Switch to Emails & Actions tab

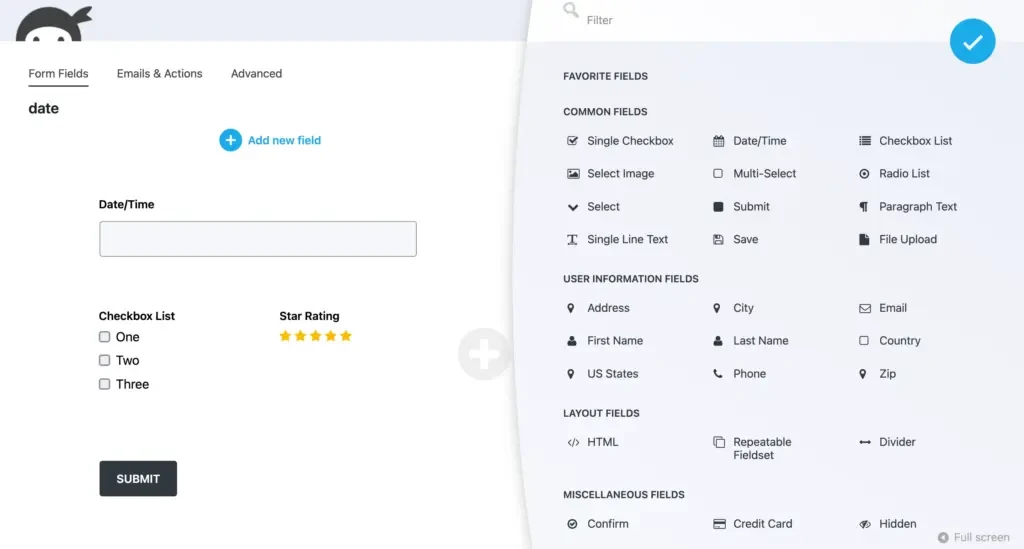159,74
